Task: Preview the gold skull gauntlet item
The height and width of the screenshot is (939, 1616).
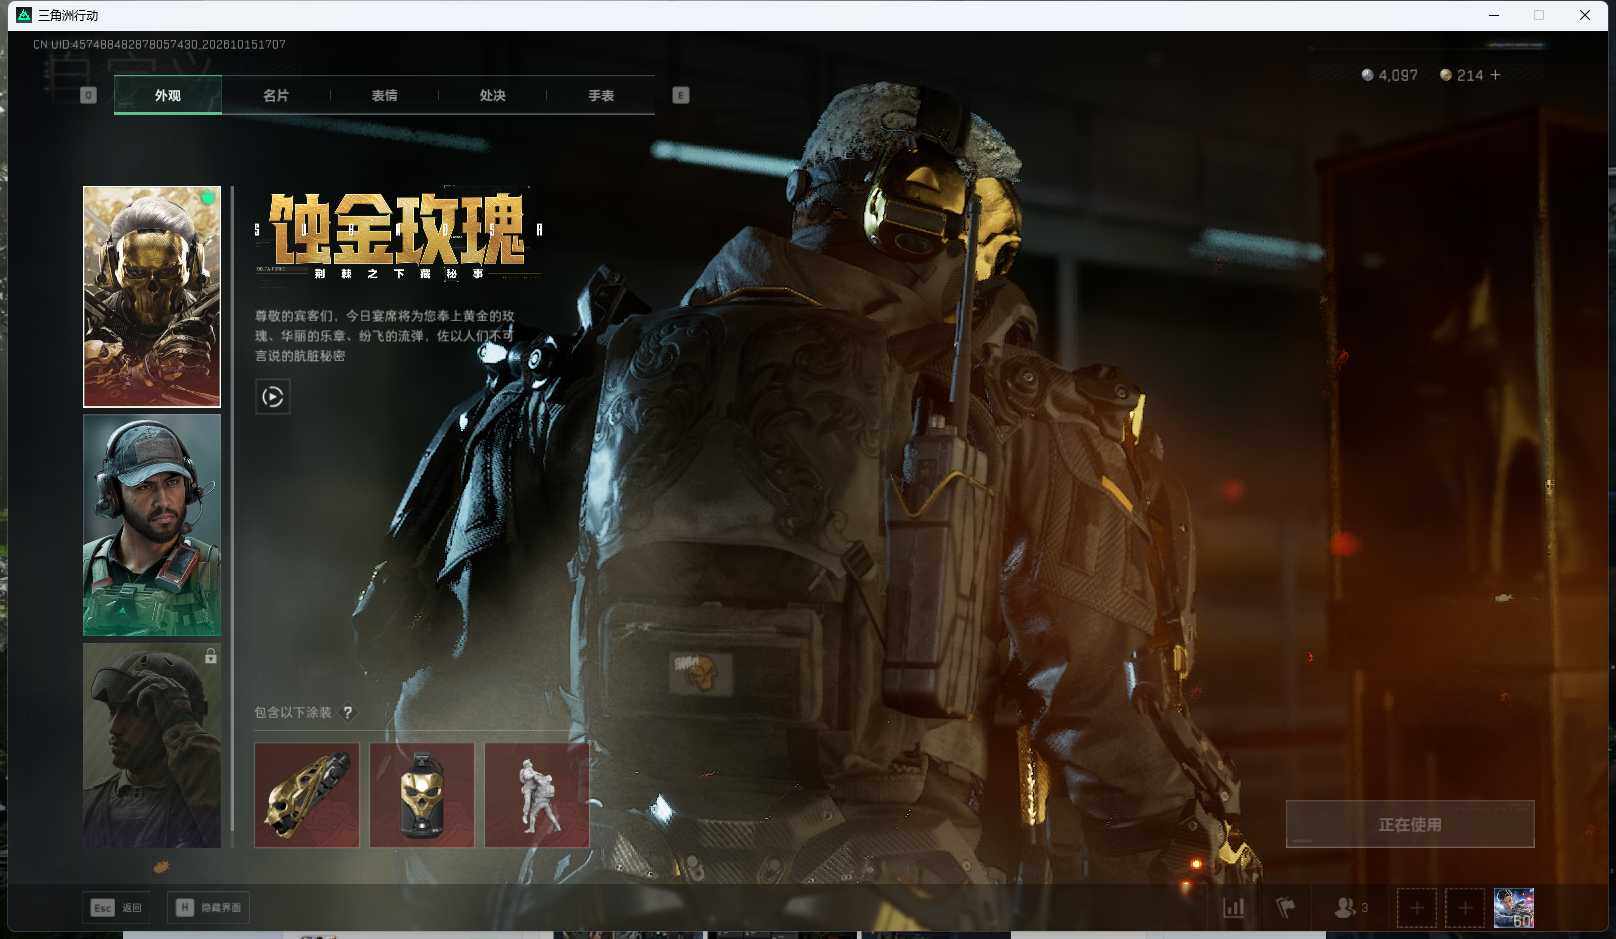Action: click(307, 795)
